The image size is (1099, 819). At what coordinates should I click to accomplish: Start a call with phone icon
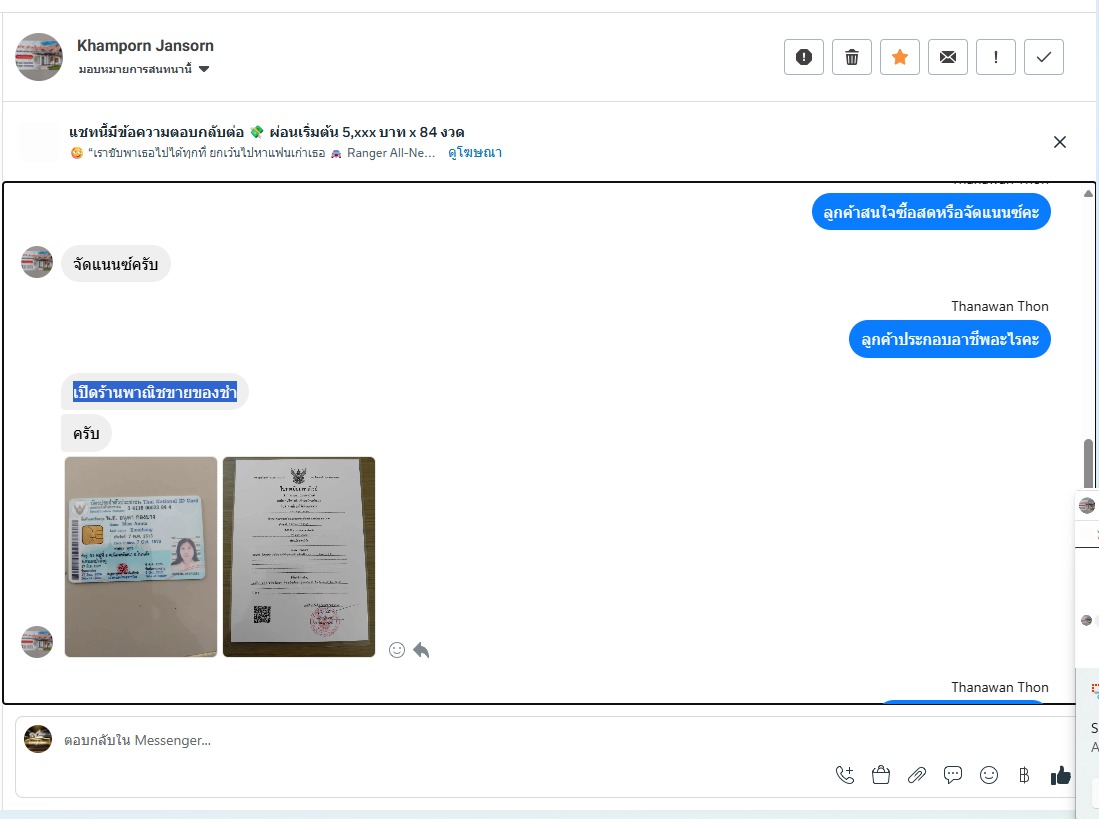(x=845, y=775)
